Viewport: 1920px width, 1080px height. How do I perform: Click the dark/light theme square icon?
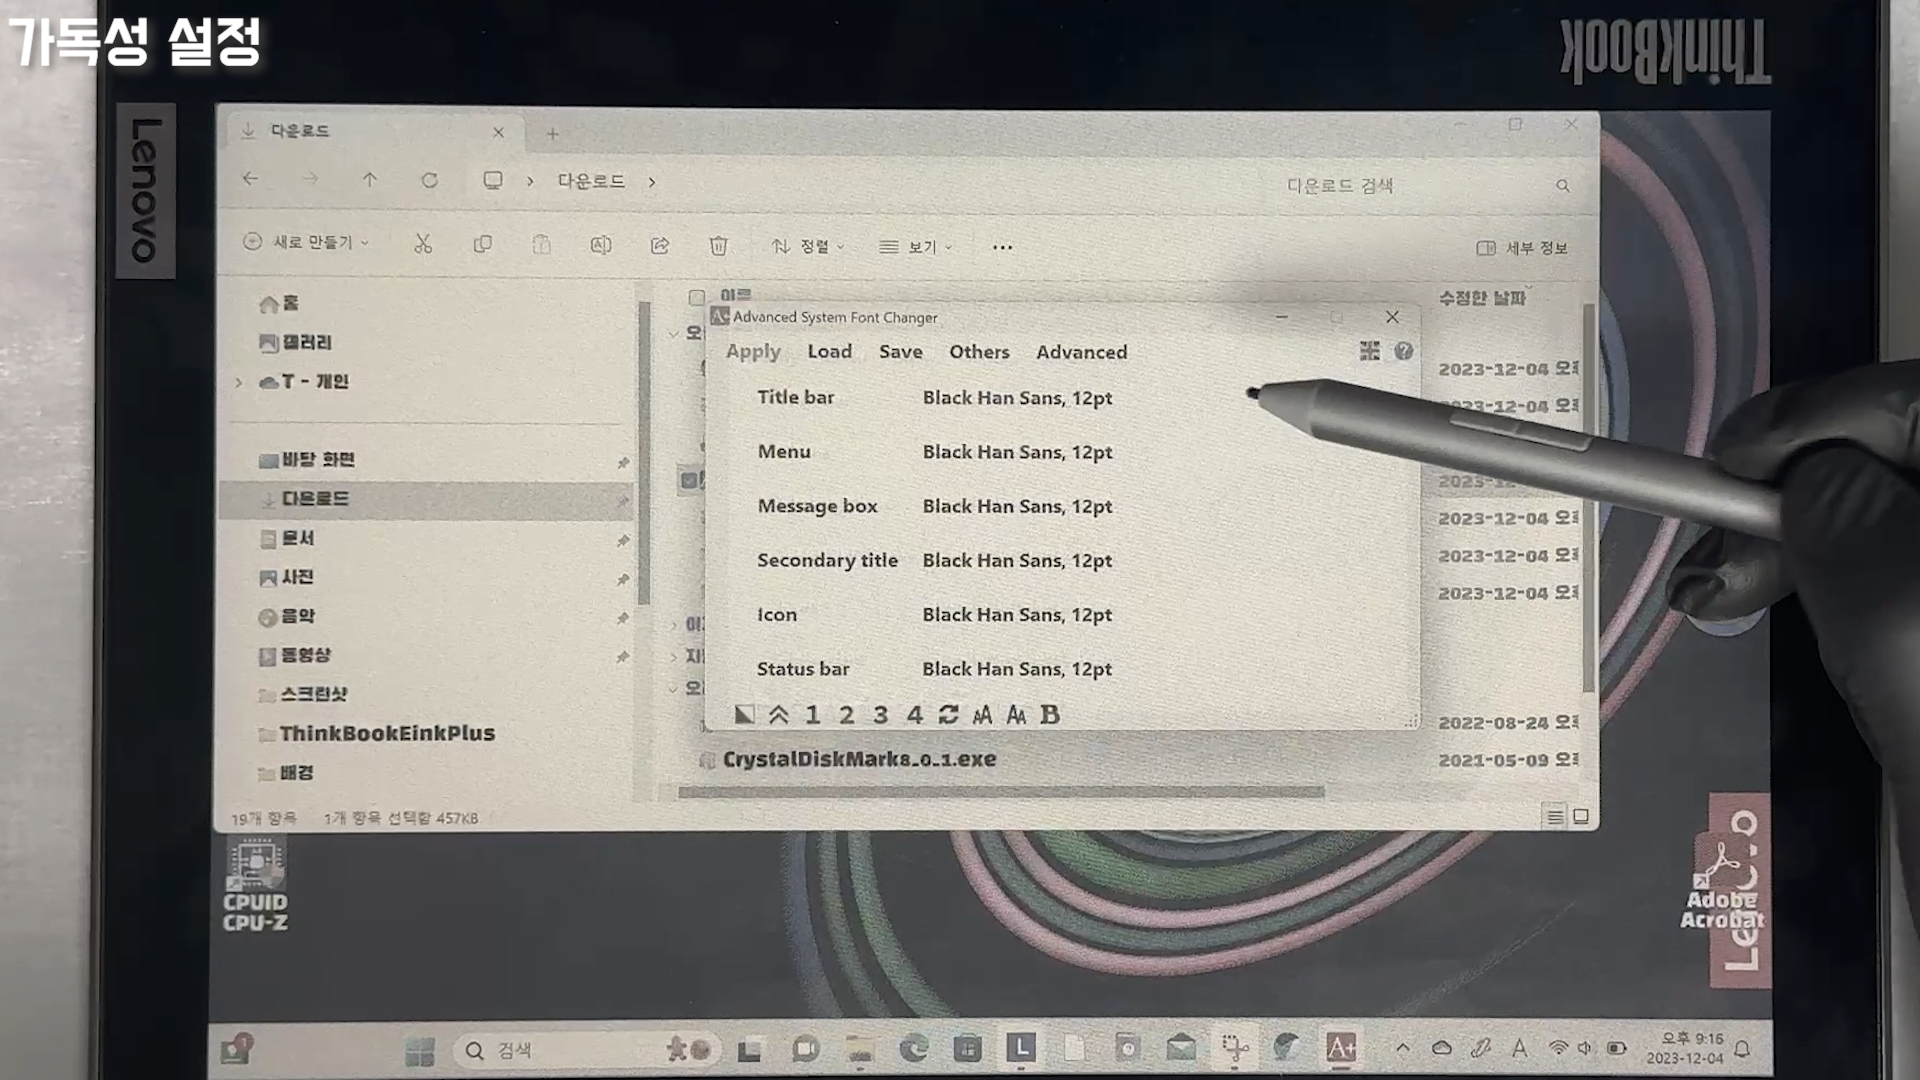[744, 714]
